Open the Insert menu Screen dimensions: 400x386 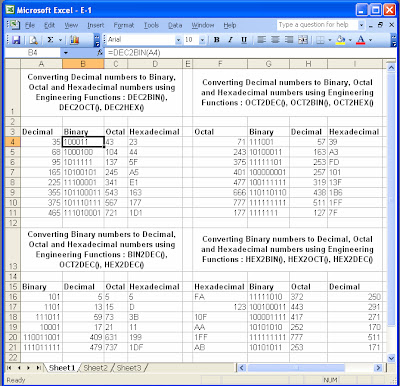(x=96, y=25)
